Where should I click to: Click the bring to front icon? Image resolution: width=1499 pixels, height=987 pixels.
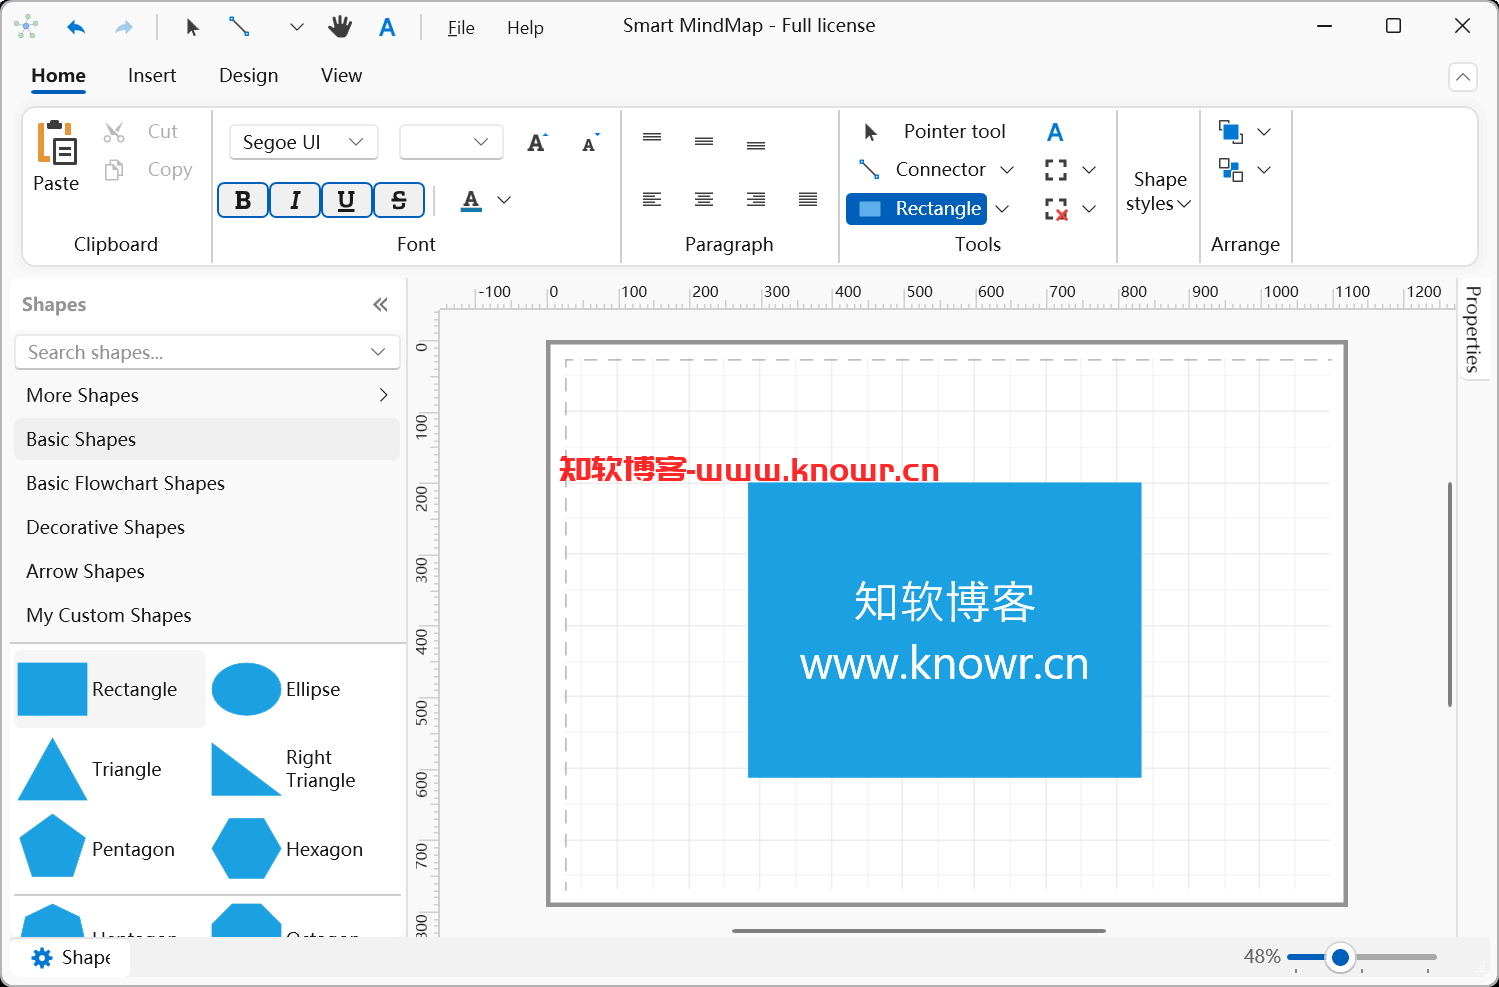pyautogui.click(x=1230, y=131)
